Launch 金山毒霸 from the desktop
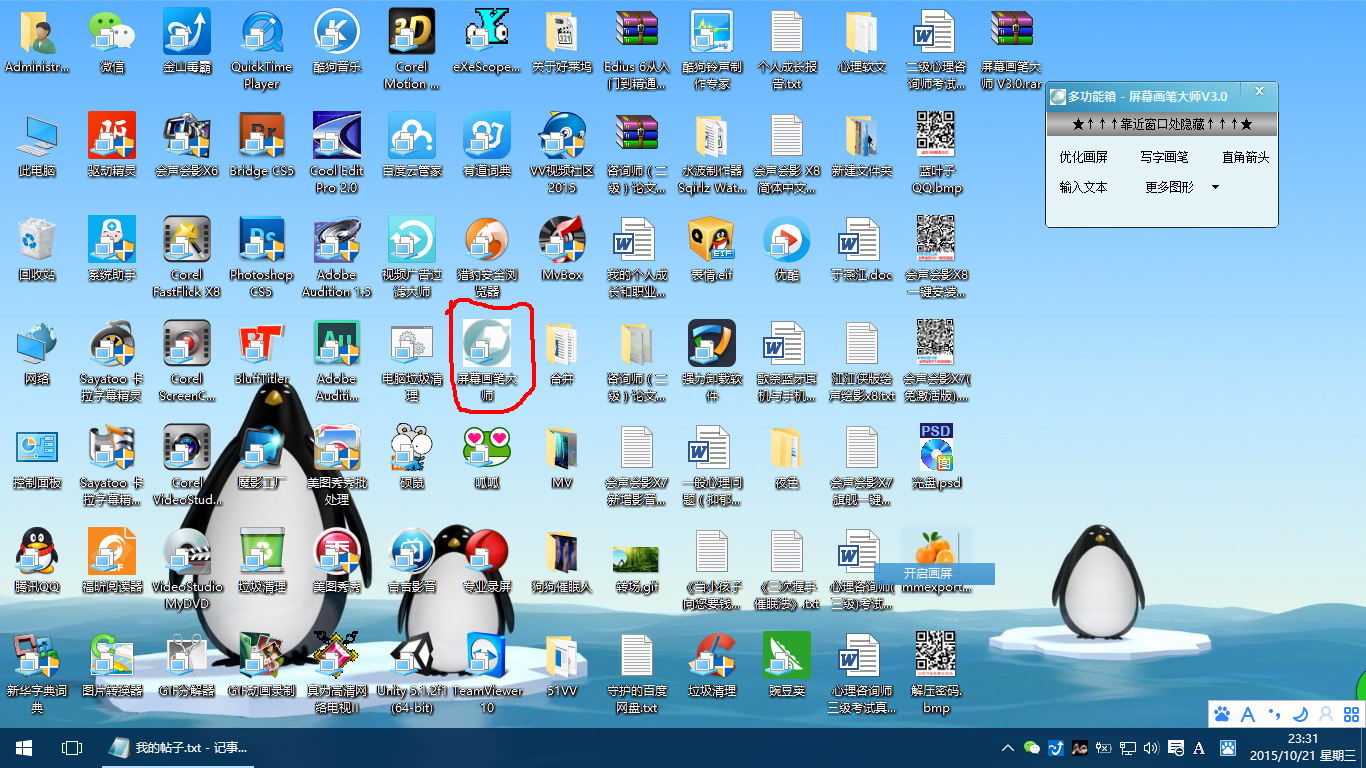 [187, 43]
